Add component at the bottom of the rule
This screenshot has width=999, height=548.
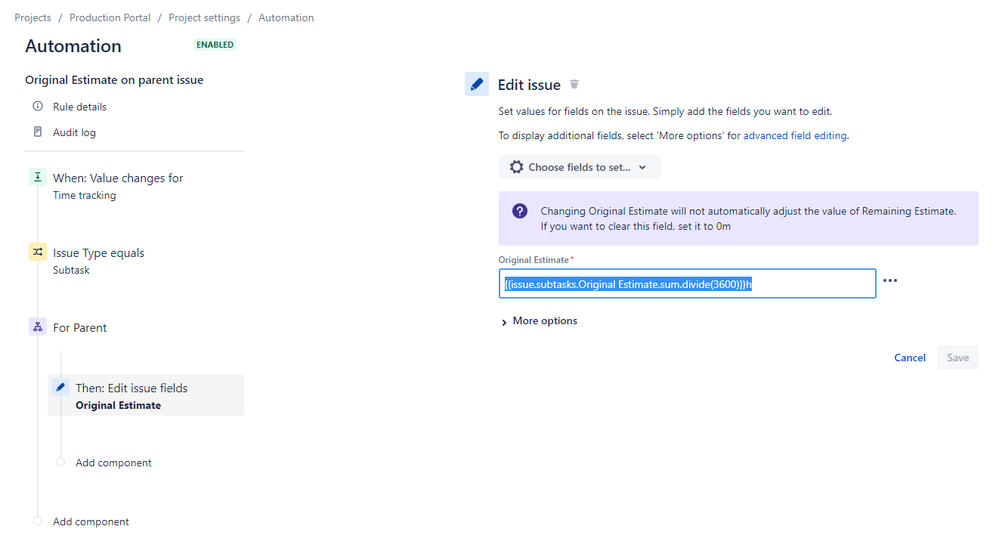(x=90, y=521)
